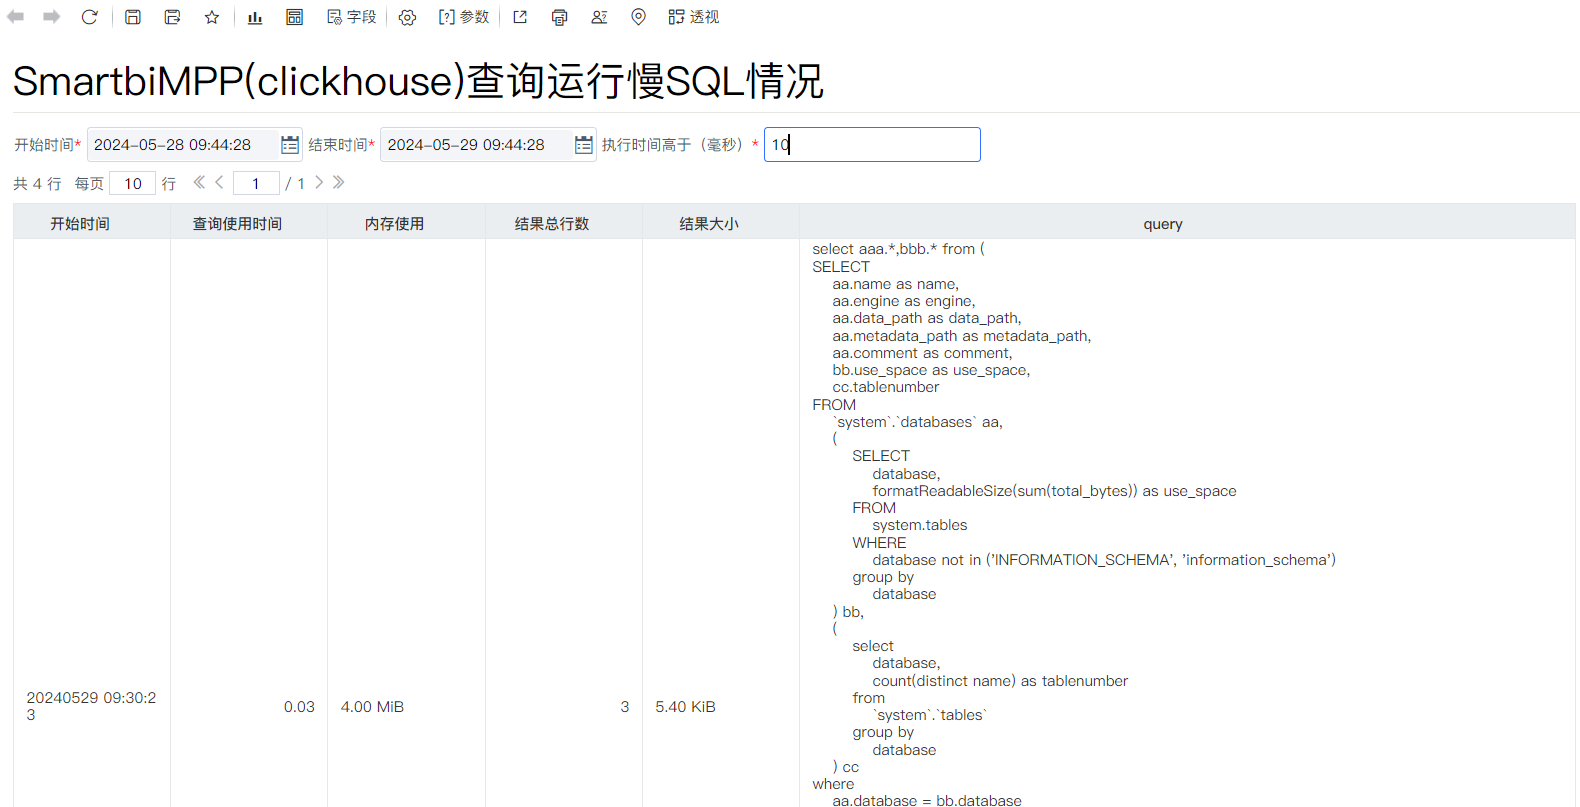Add report to favorites with the star
The image size is (1580, 807).
(x=212, y=17)
